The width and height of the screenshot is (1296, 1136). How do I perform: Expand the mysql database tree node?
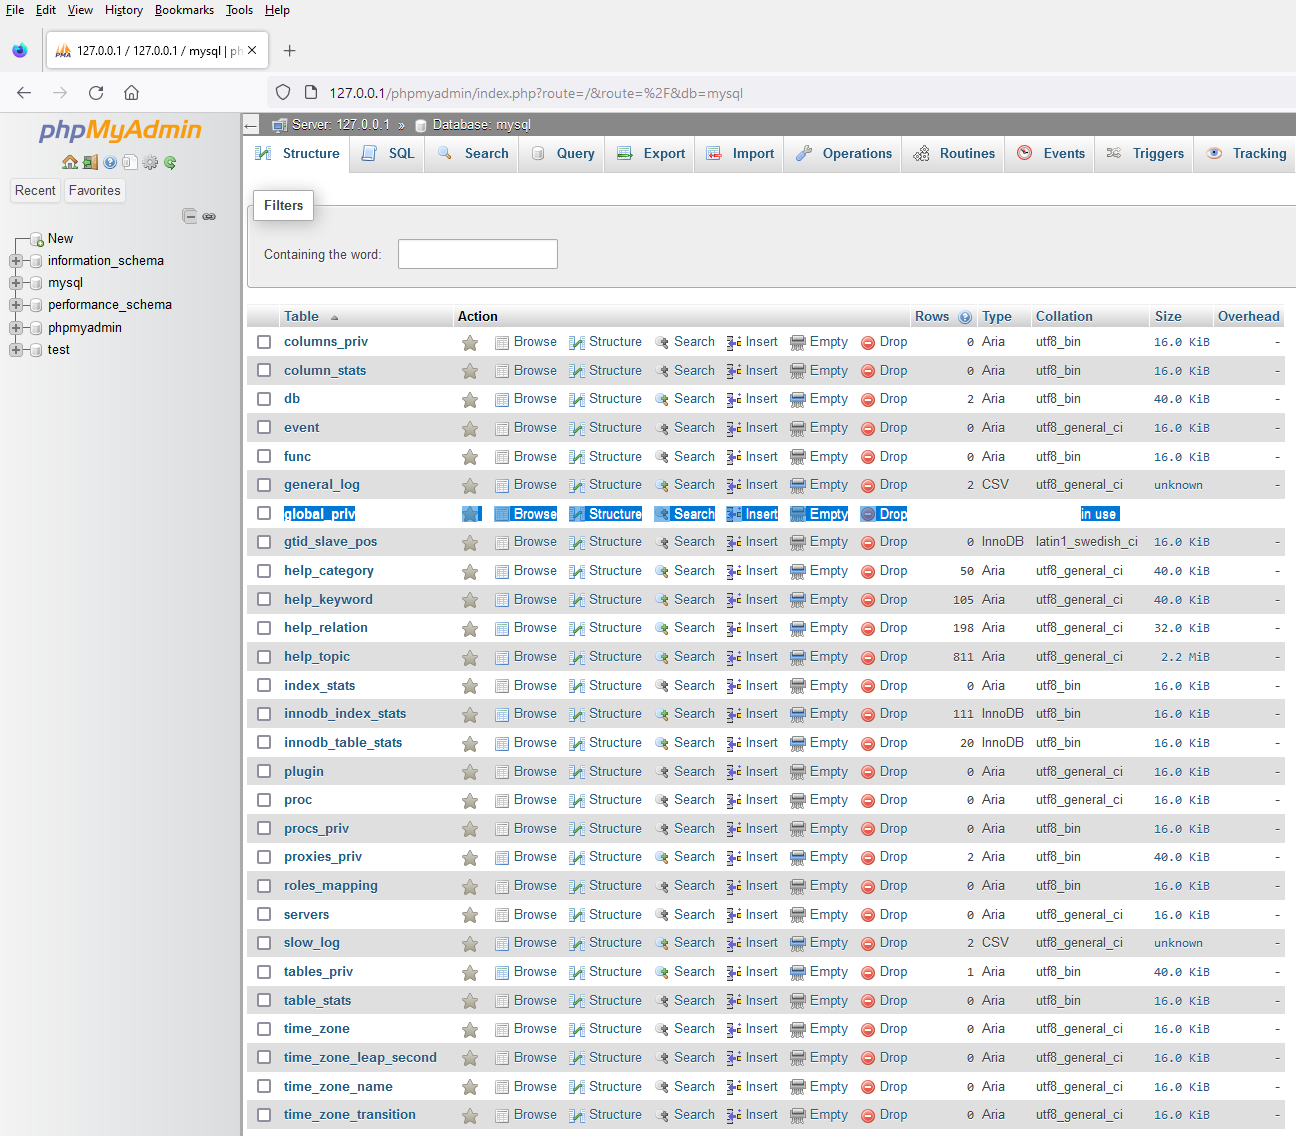pos(15,282)
